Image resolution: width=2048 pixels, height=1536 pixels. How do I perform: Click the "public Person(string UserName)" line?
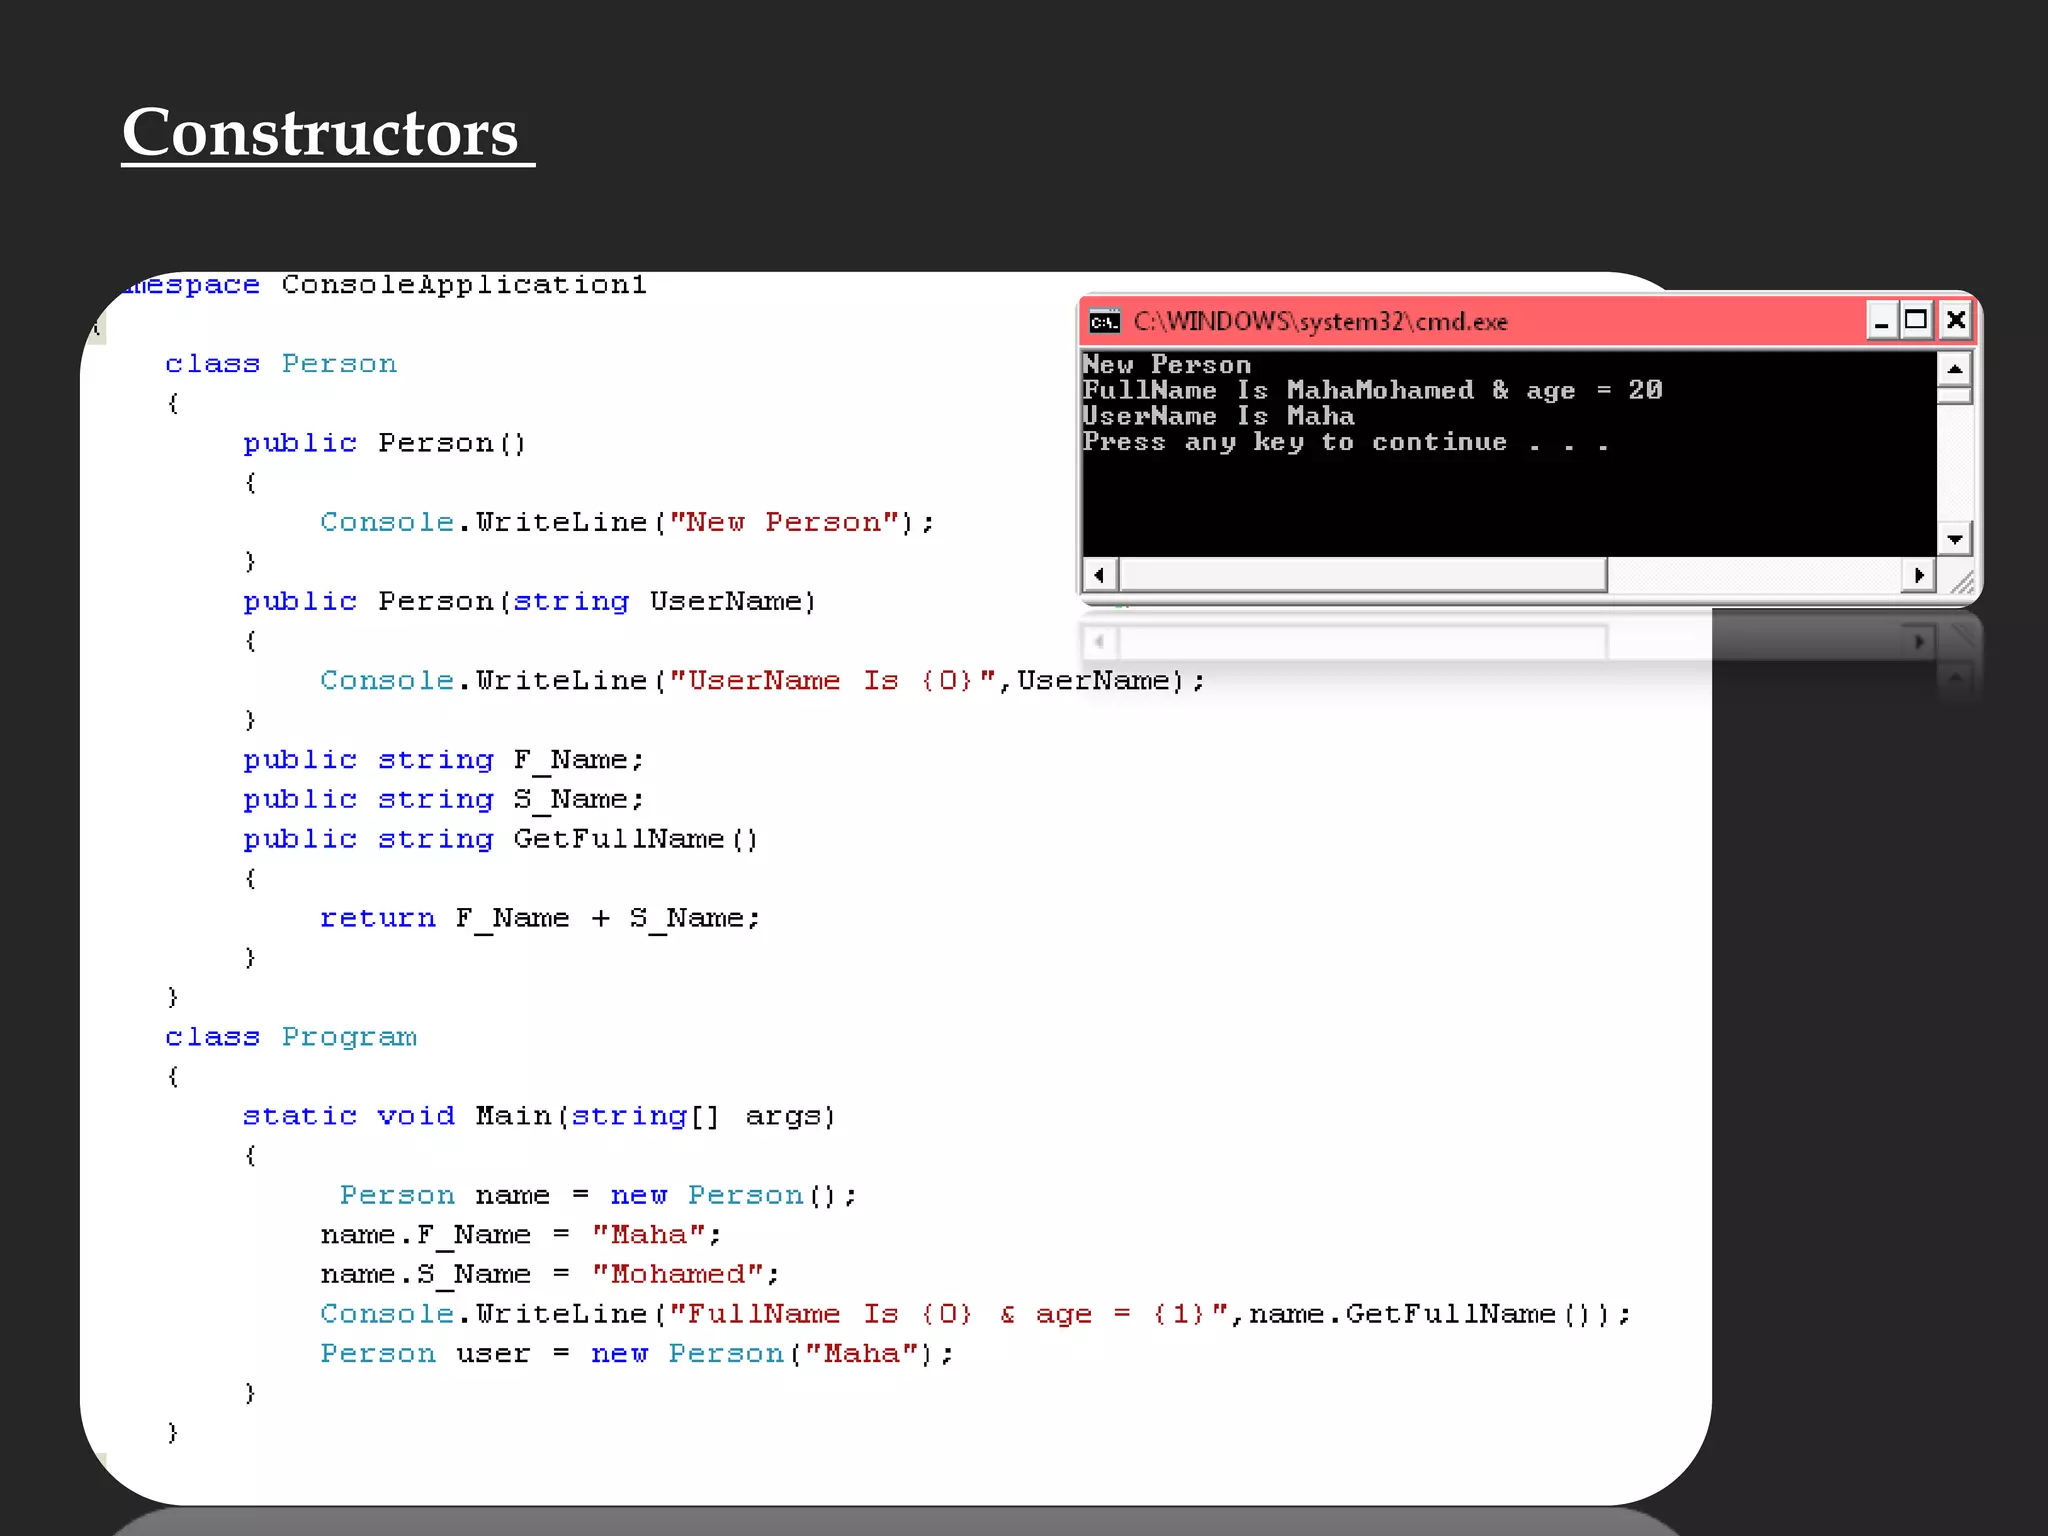coord(530,601)
